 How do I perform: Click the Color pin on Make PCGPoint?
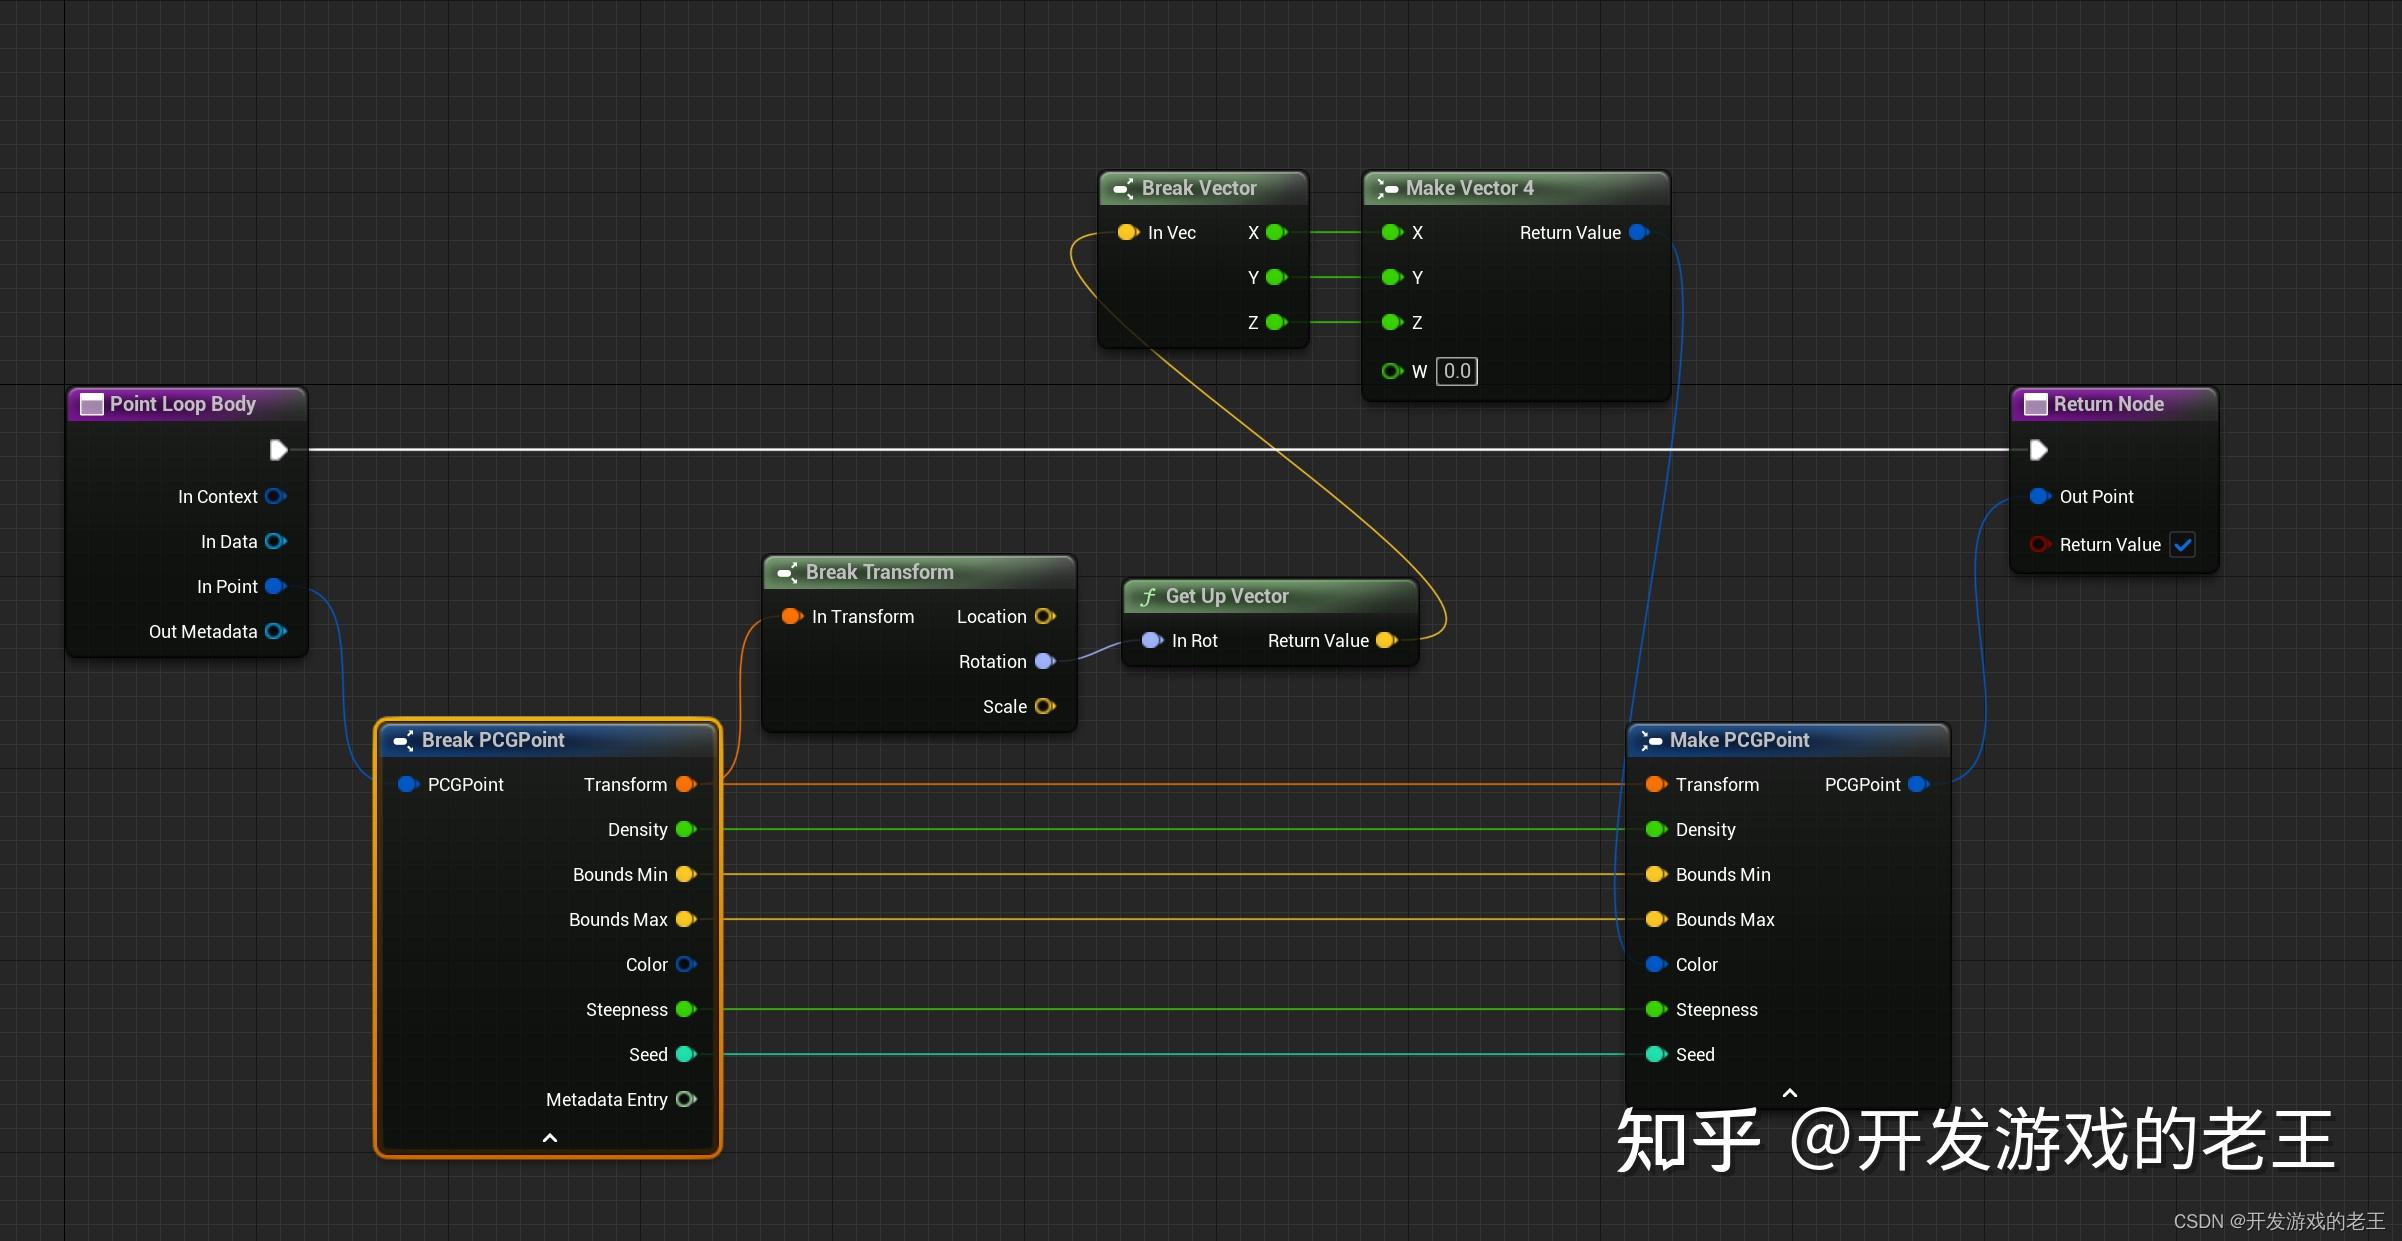click(x=1655, y=964)
